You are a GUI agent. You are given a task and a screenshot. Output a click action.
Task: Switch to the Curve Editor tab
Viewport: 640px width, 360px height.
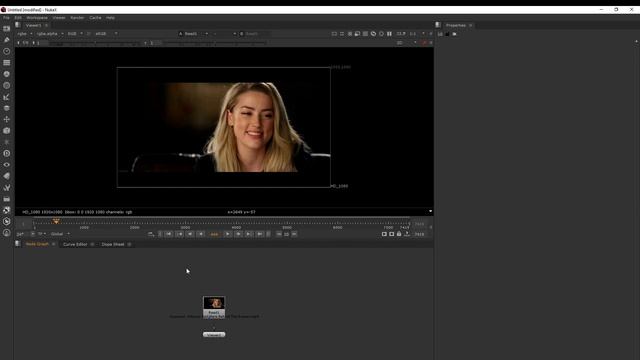coord(75,244)
